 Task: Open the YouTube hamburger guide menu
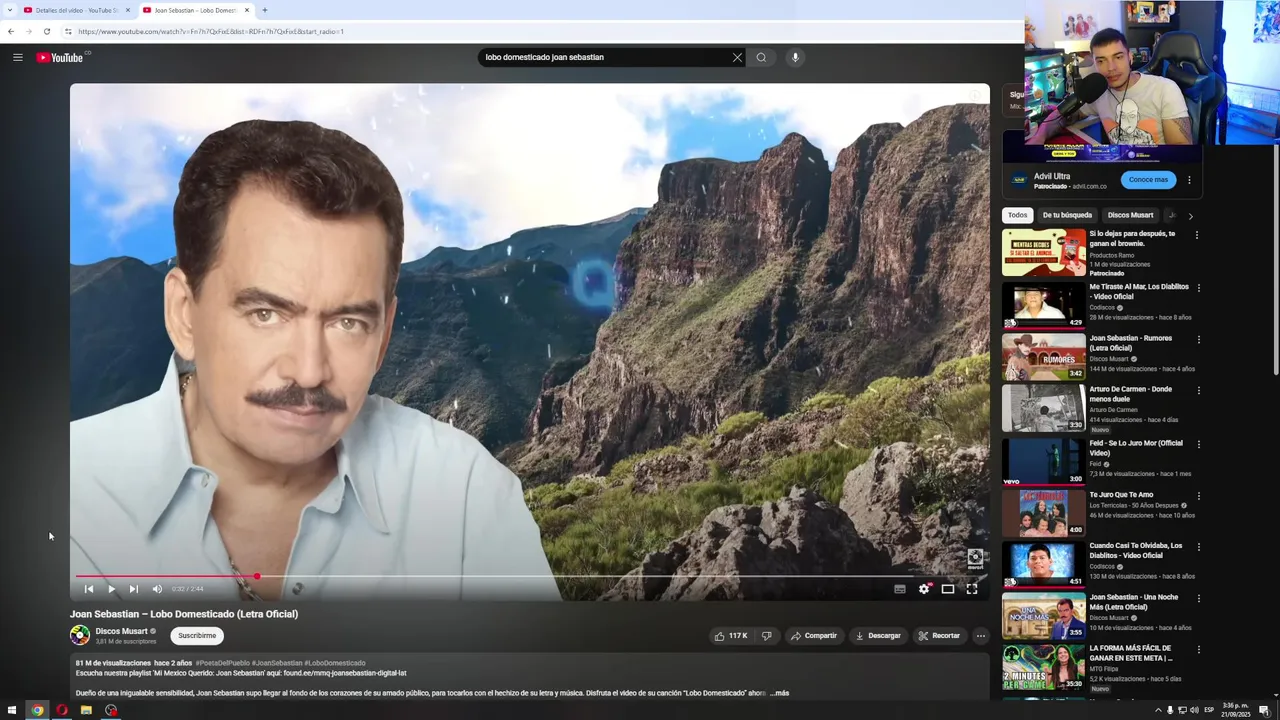point(18,57)
